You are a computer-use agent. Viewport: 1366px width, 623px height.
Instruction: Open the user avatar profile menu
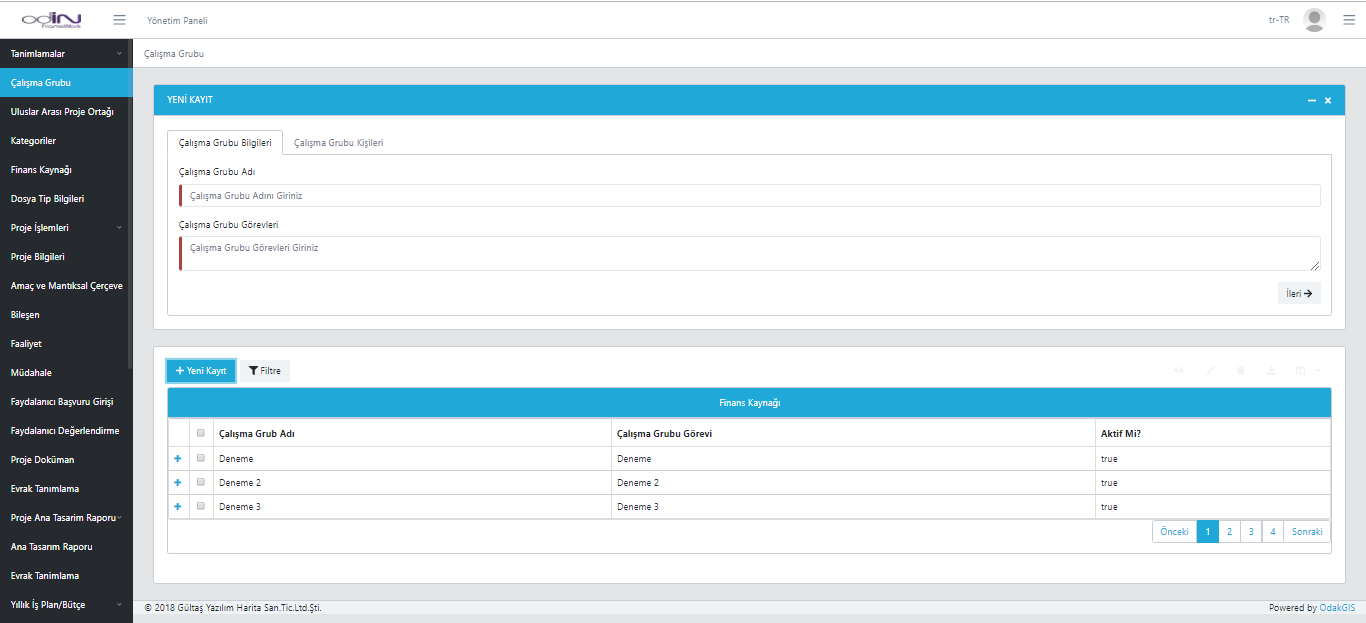(1314, 20)
